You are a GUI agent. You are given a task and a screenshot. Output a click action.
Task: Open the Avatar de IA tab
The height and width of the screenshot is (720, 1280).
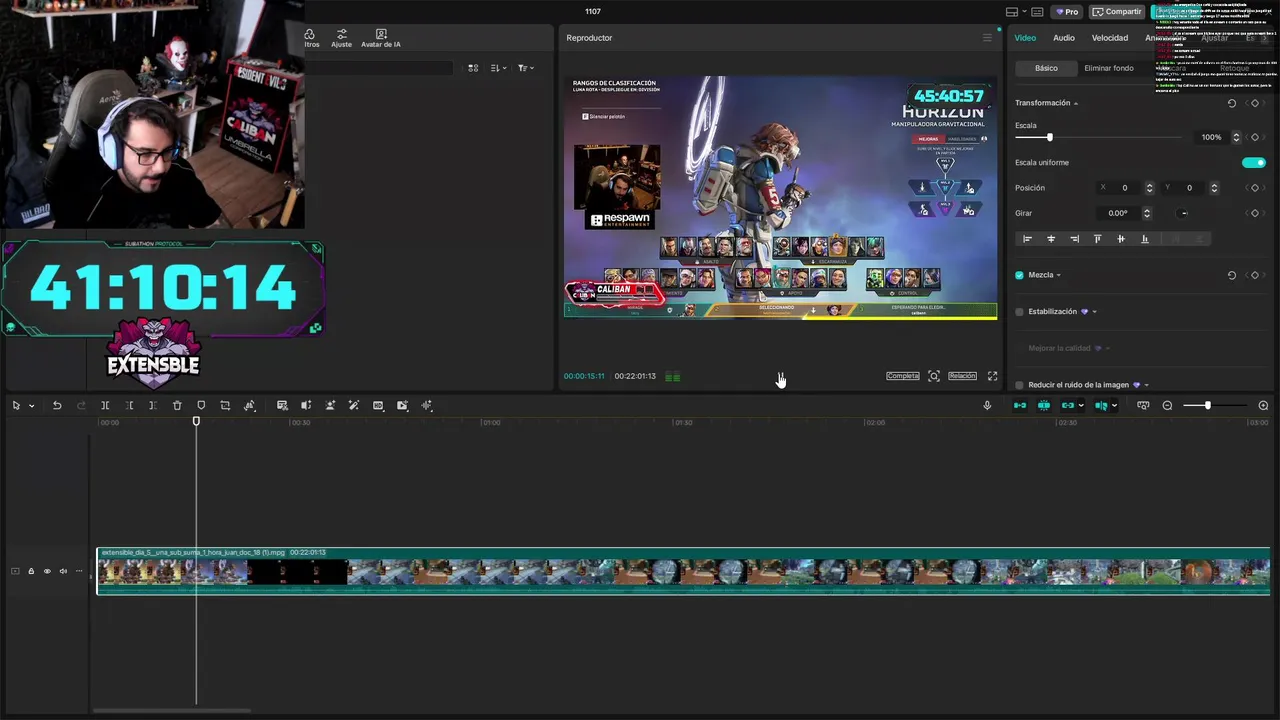[381, 39]
